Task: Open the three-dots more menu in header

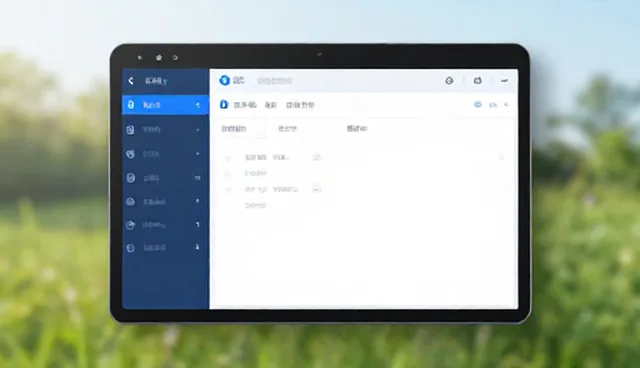Action: [504, 81]
